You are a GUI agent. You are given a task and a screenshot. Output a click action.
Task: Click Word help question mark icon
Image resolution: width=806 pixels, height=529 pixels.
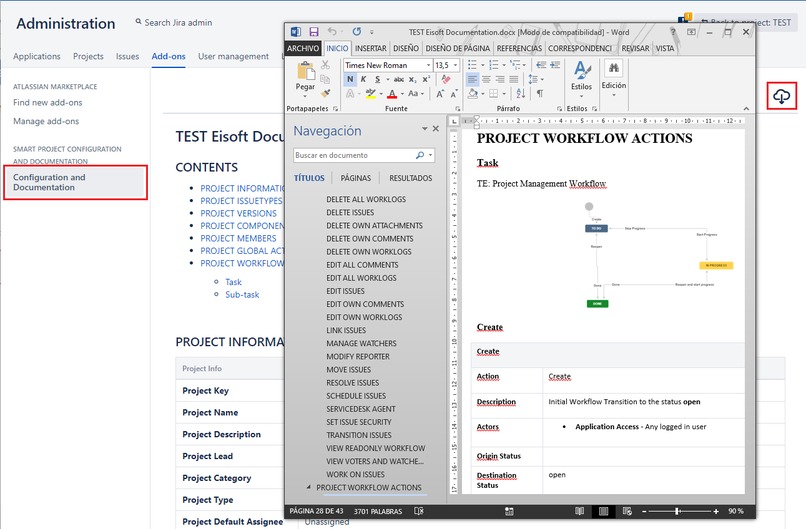(672, 32)
